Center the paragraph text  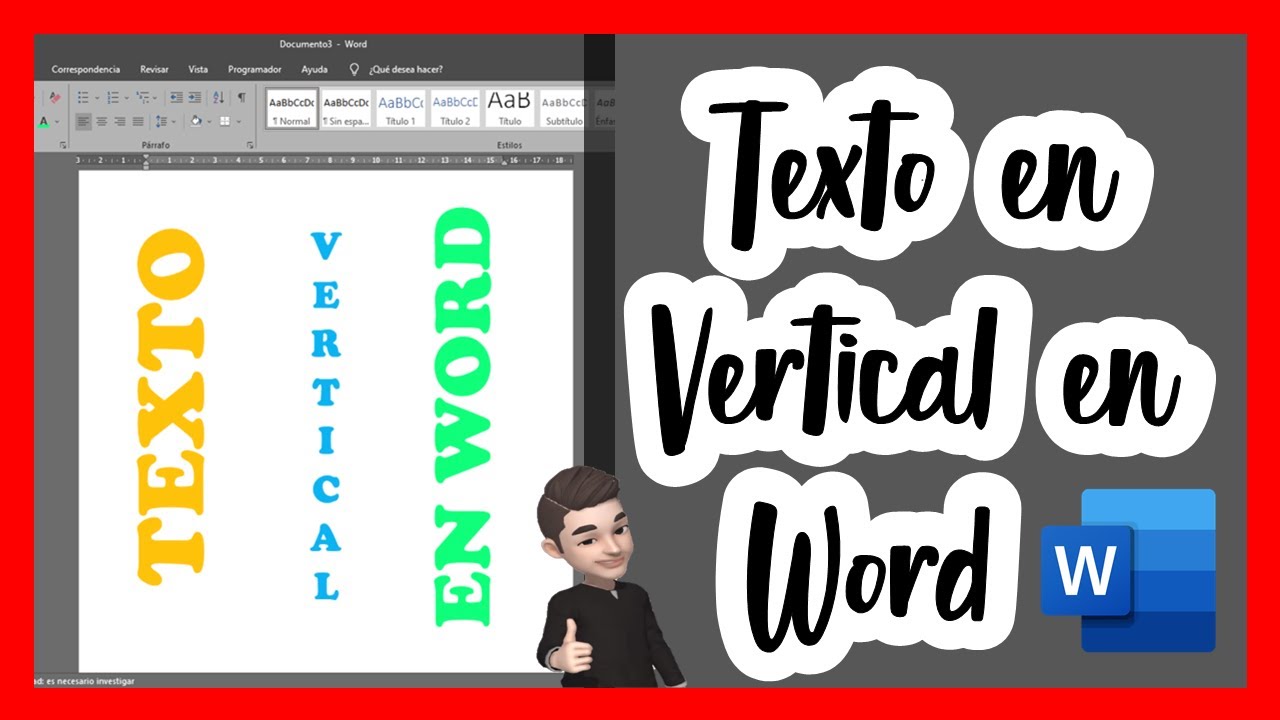tap(101, 122)
